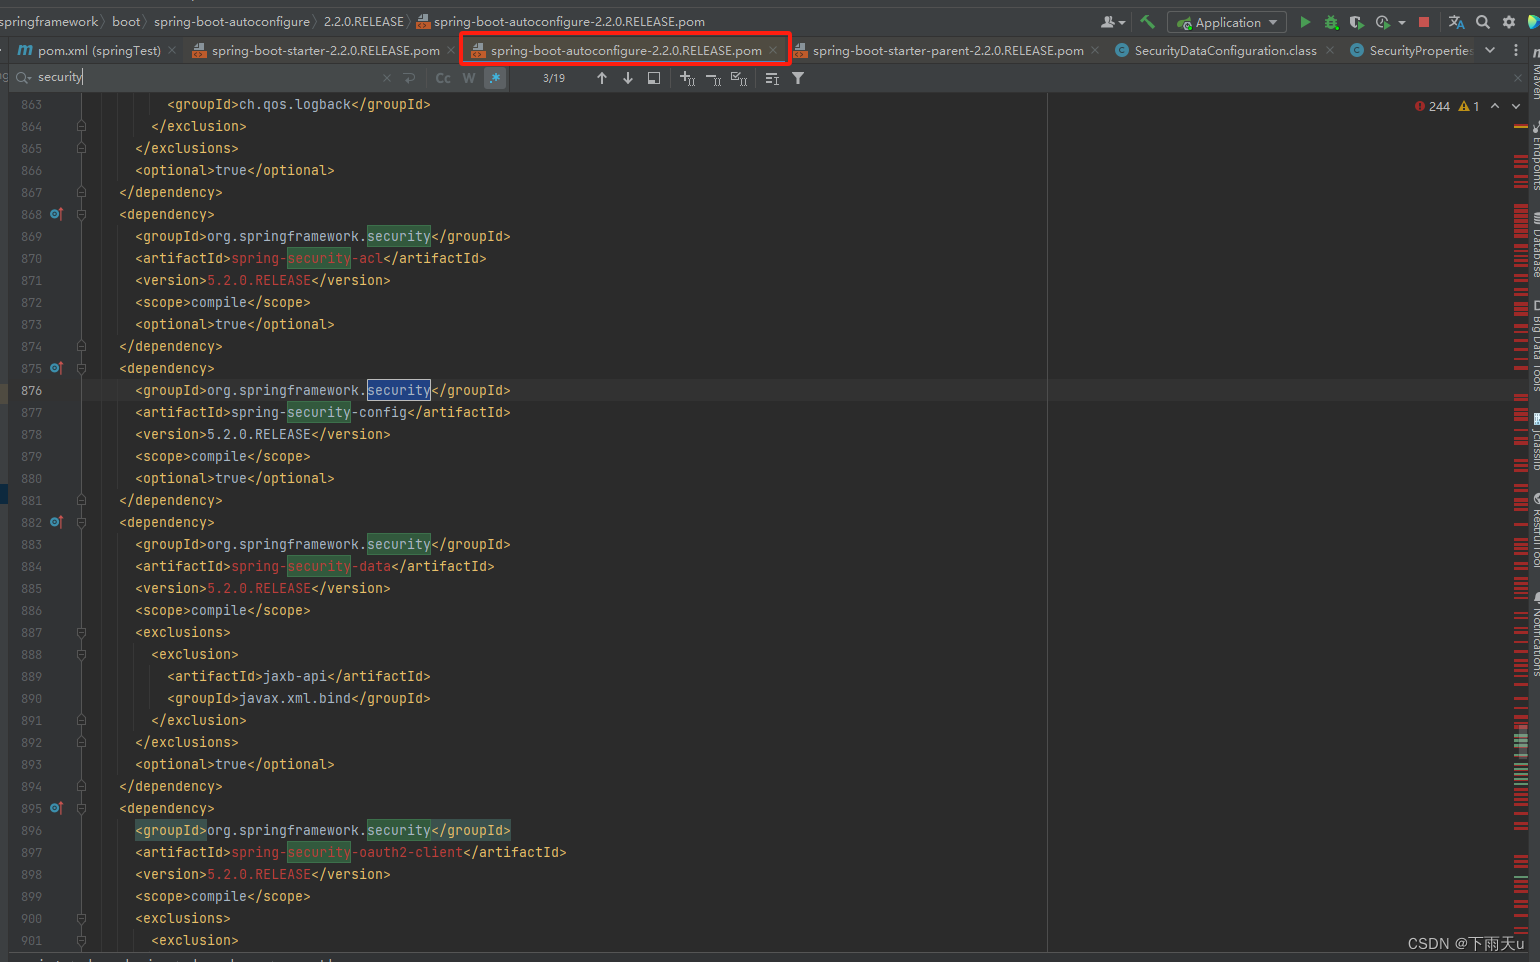Screen dimensions: 1540x962
Task: Start debugging with the bug icon
Action: [x=1331, y=22]
